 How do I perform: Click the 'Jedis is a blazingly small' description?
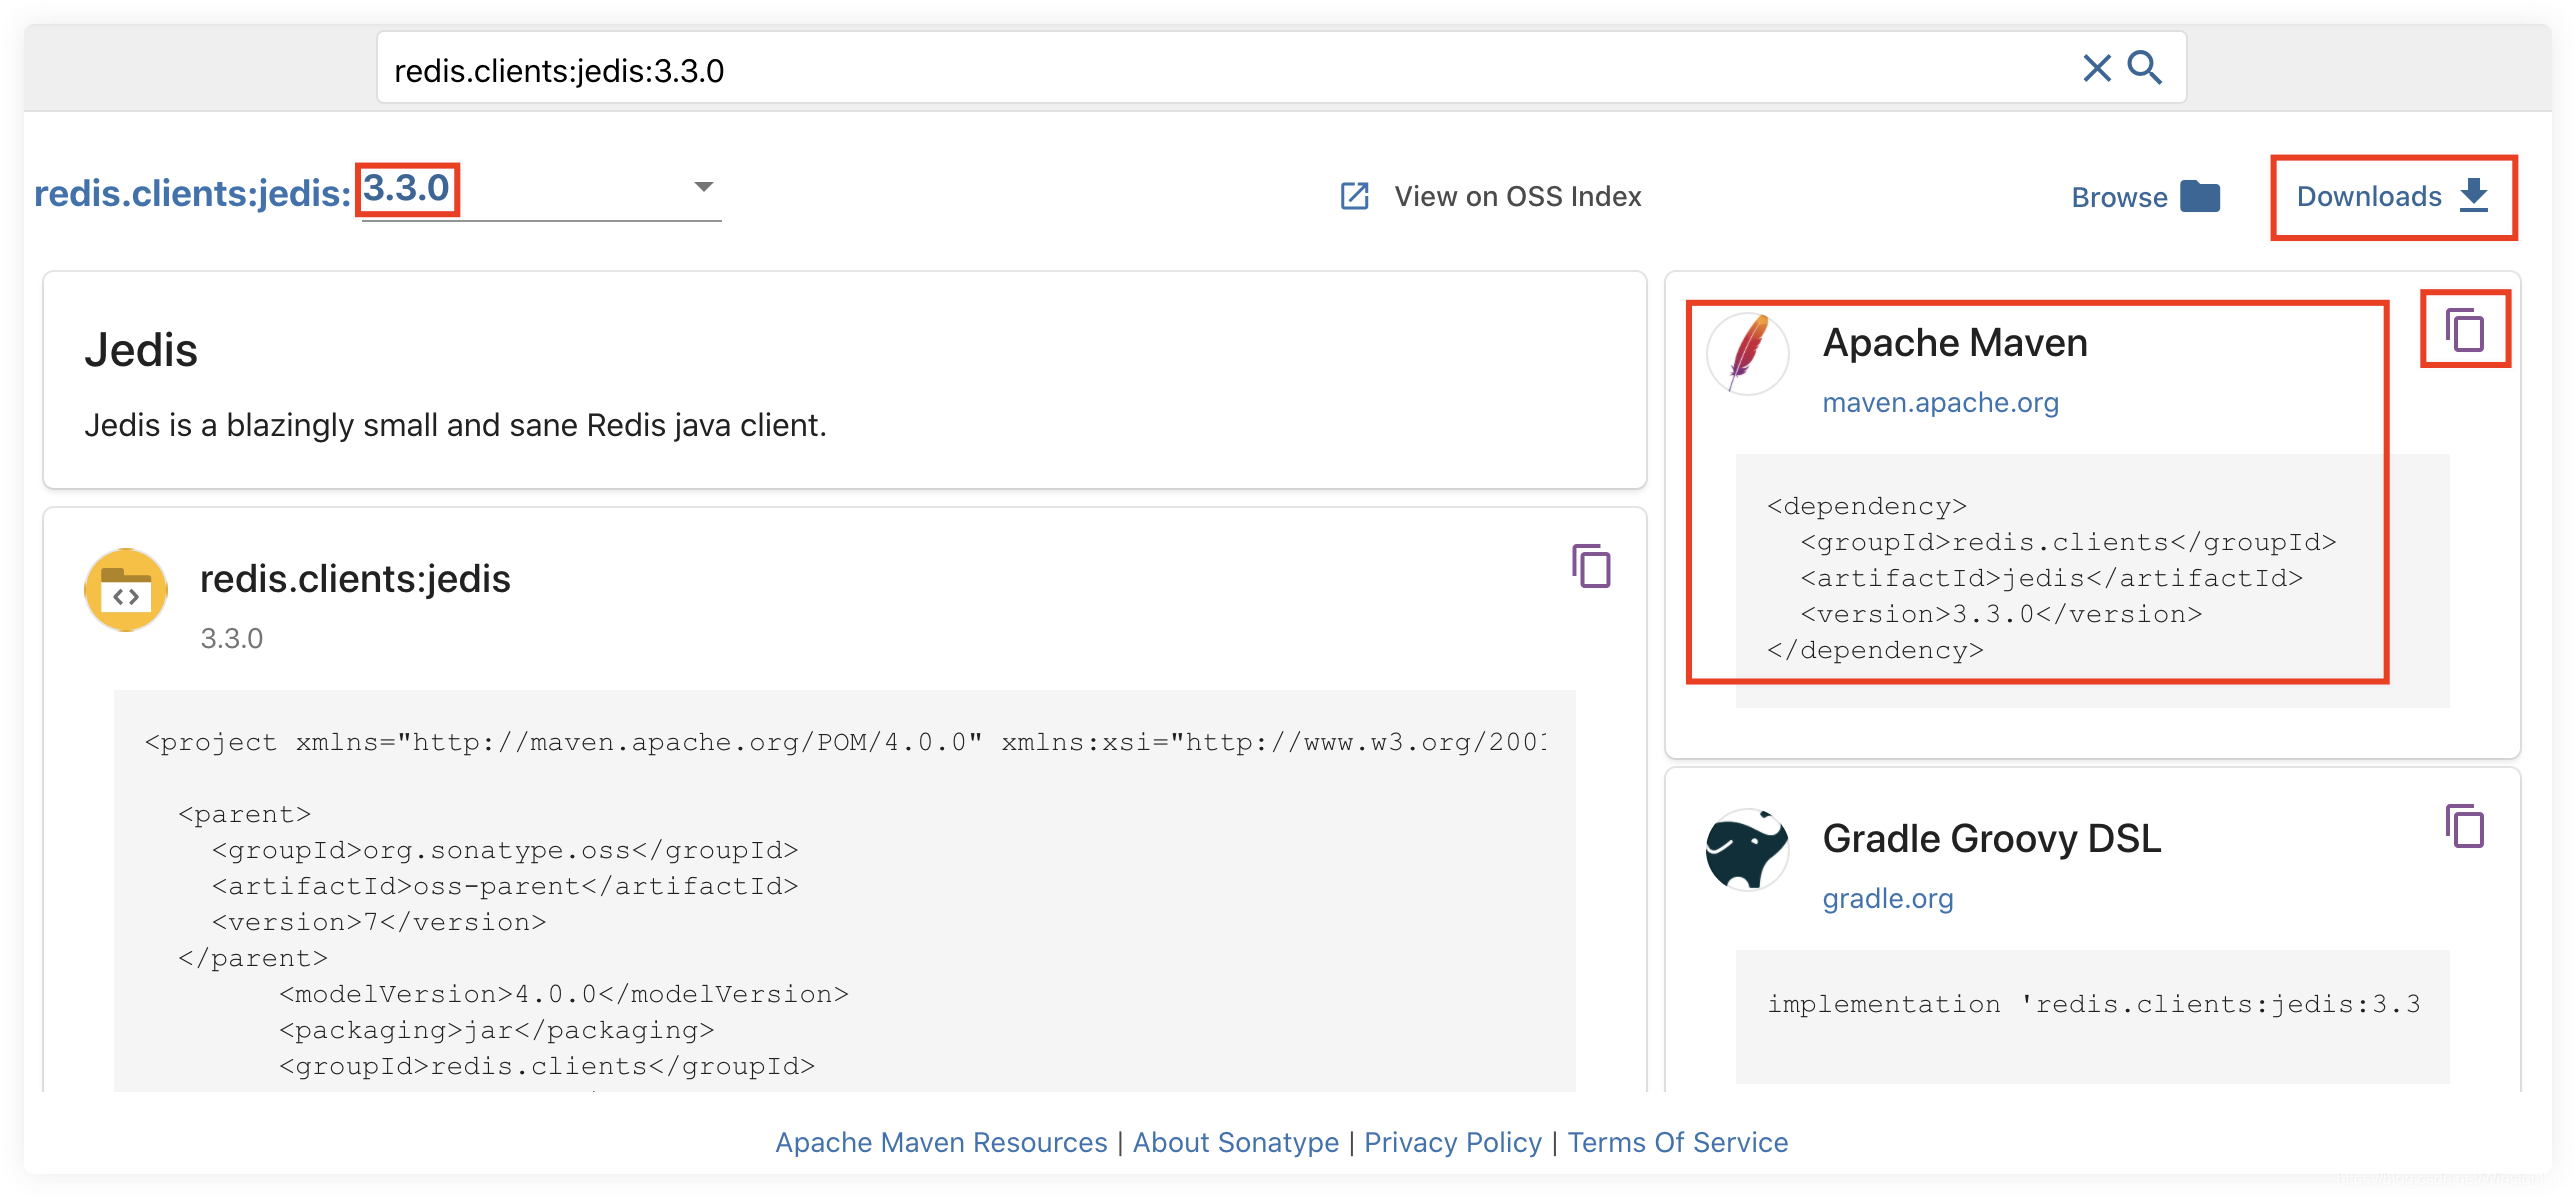(x=455, y=425)
